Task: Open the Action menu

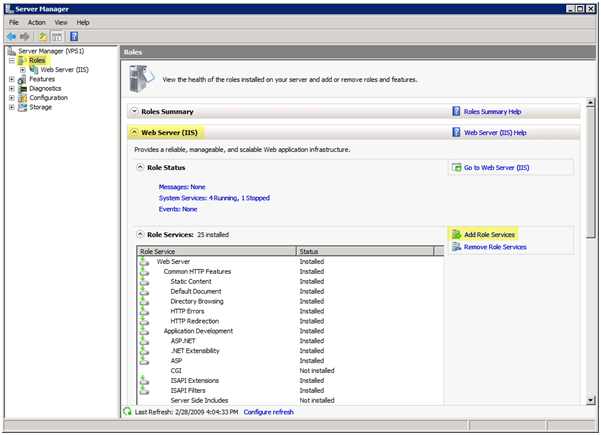Action: (36, 22)
